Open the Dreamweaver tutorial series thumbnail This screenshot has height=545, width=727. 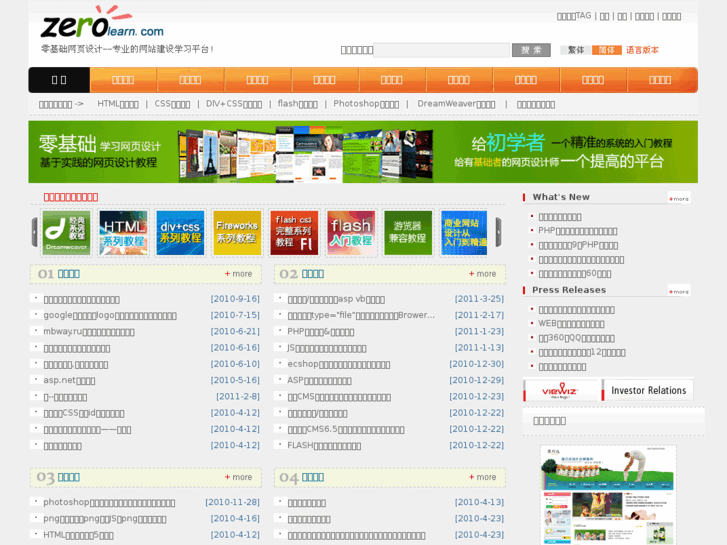67,232
